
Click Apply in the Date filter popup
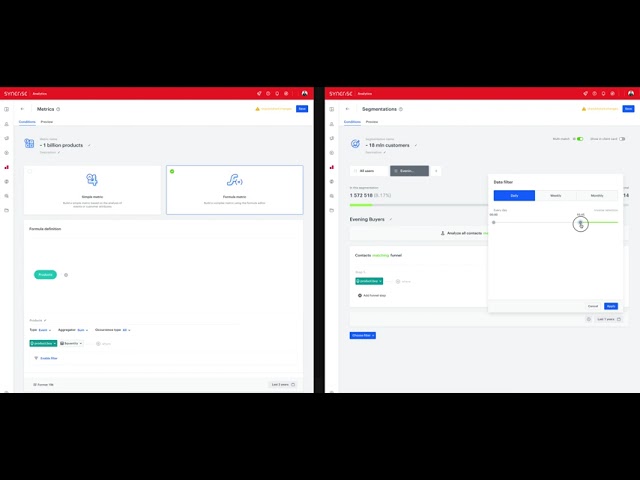pos(611,306)
